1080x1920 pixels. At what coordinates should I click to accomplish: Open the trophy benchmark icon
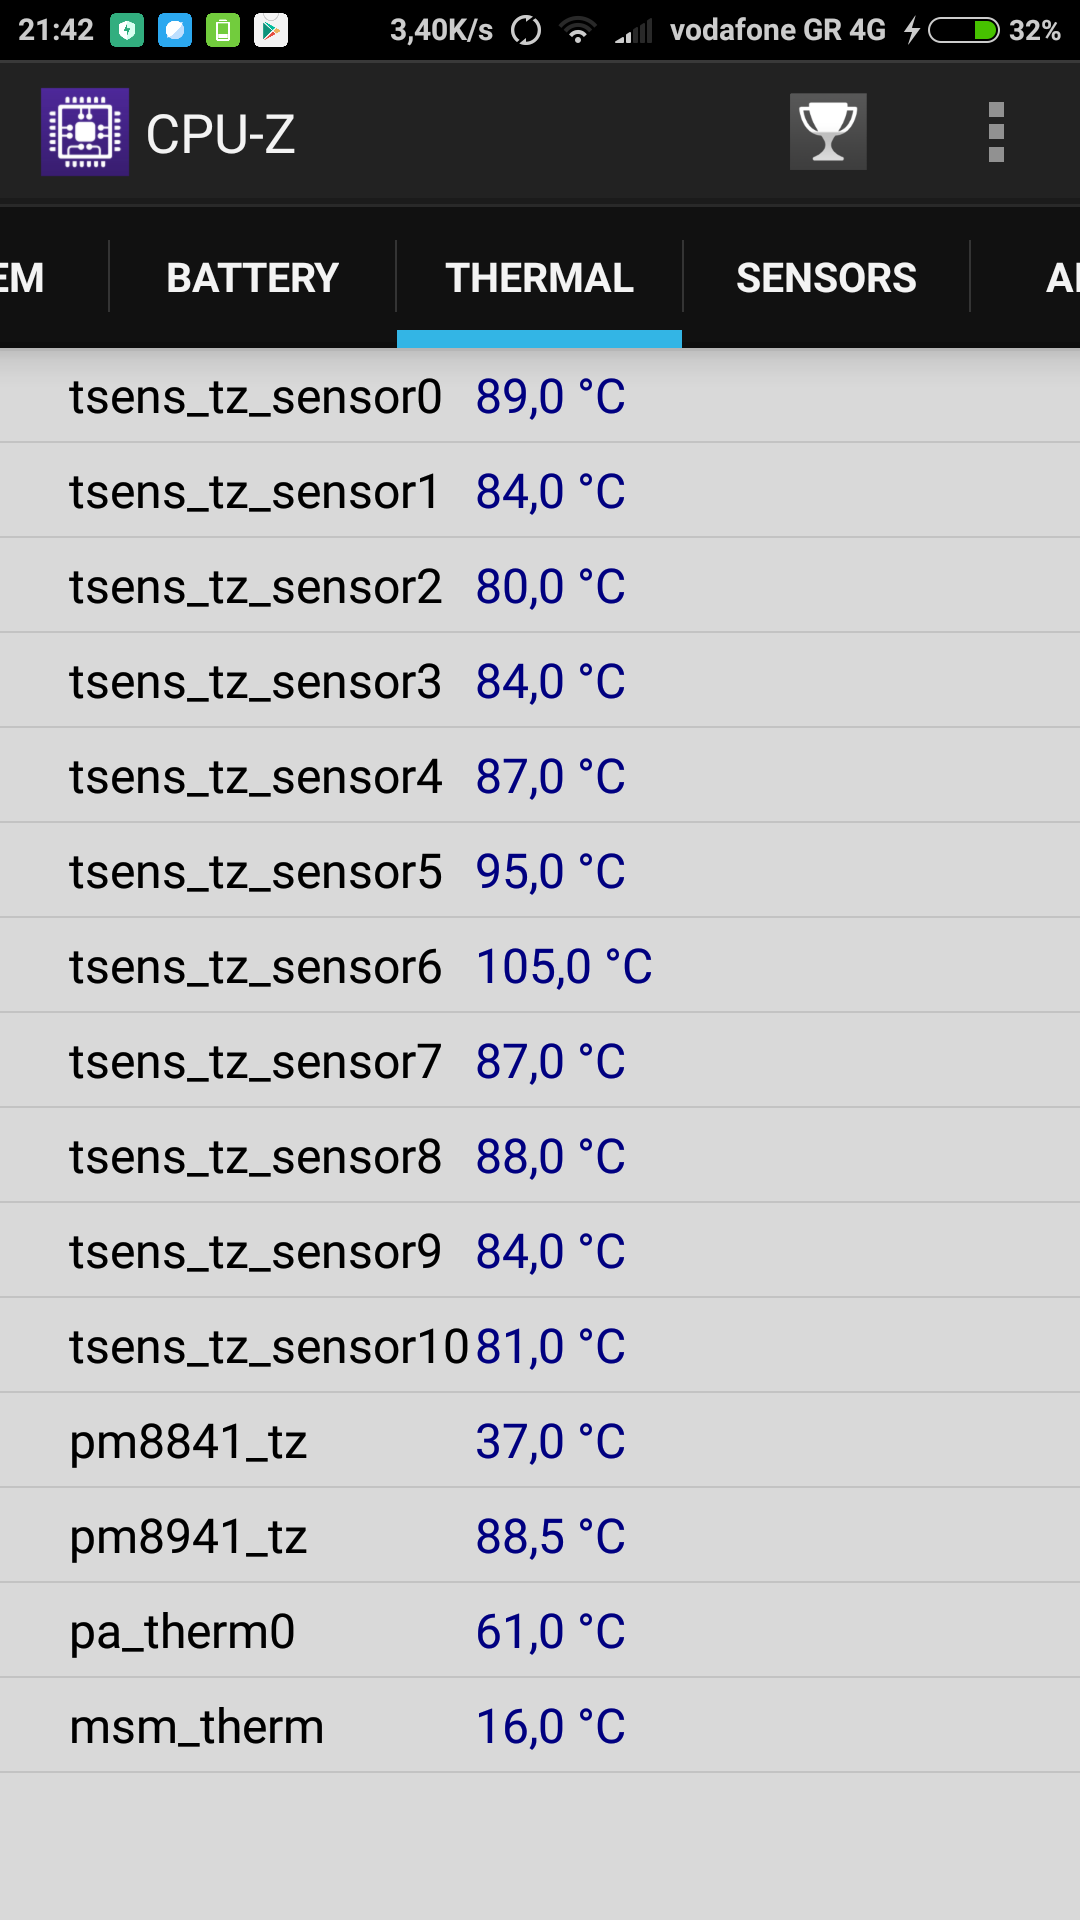[x=828, y=132]
